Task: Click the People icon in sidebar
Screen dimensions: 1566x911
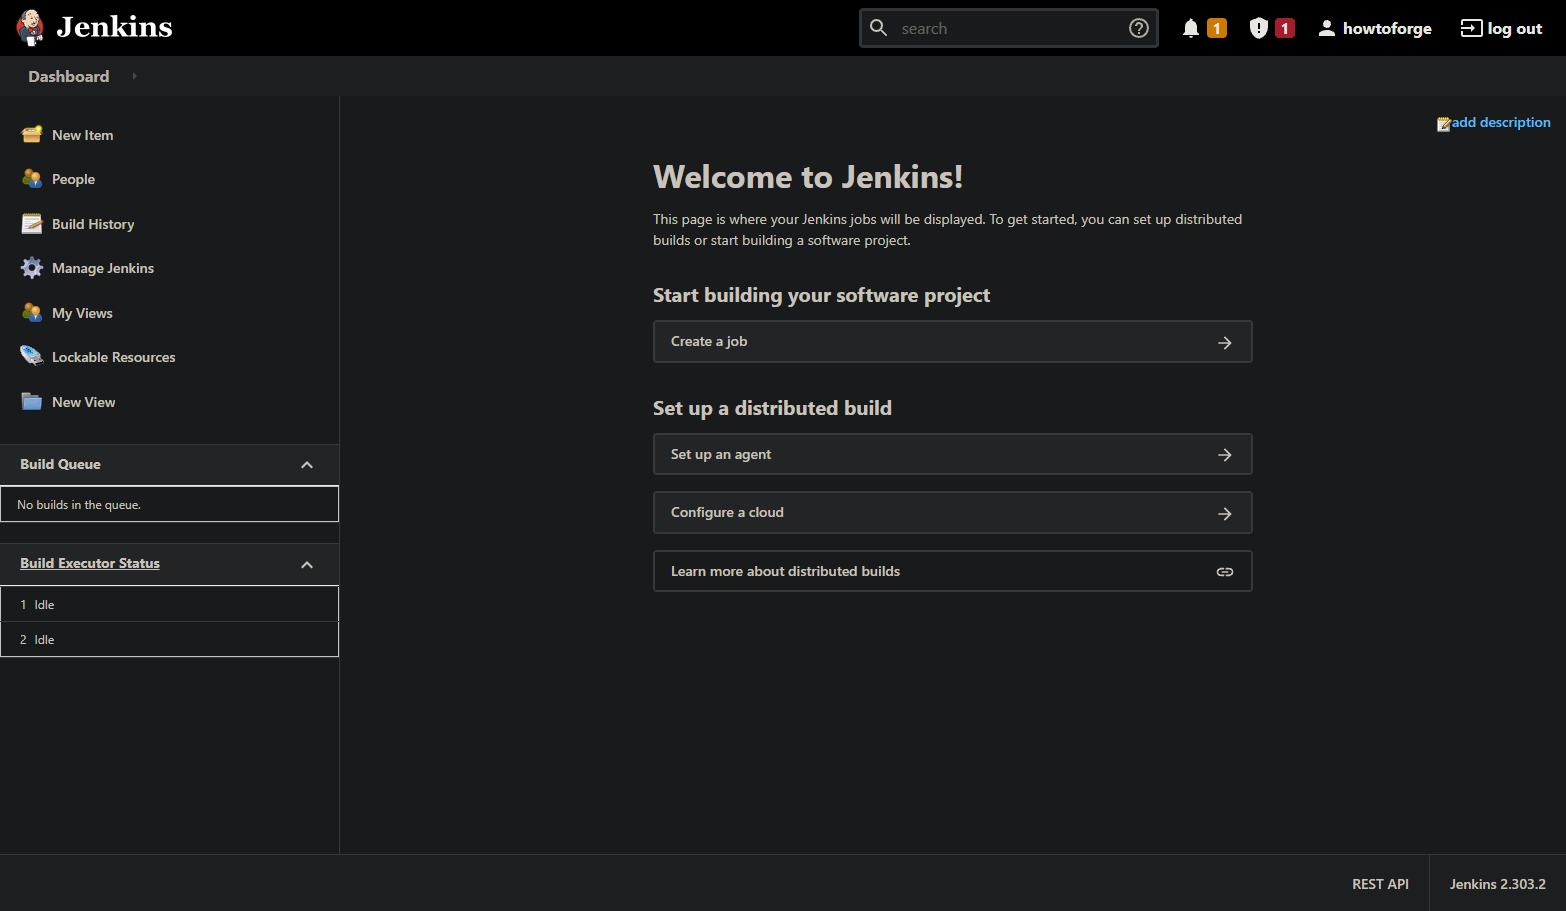Action: pos(32,179)
